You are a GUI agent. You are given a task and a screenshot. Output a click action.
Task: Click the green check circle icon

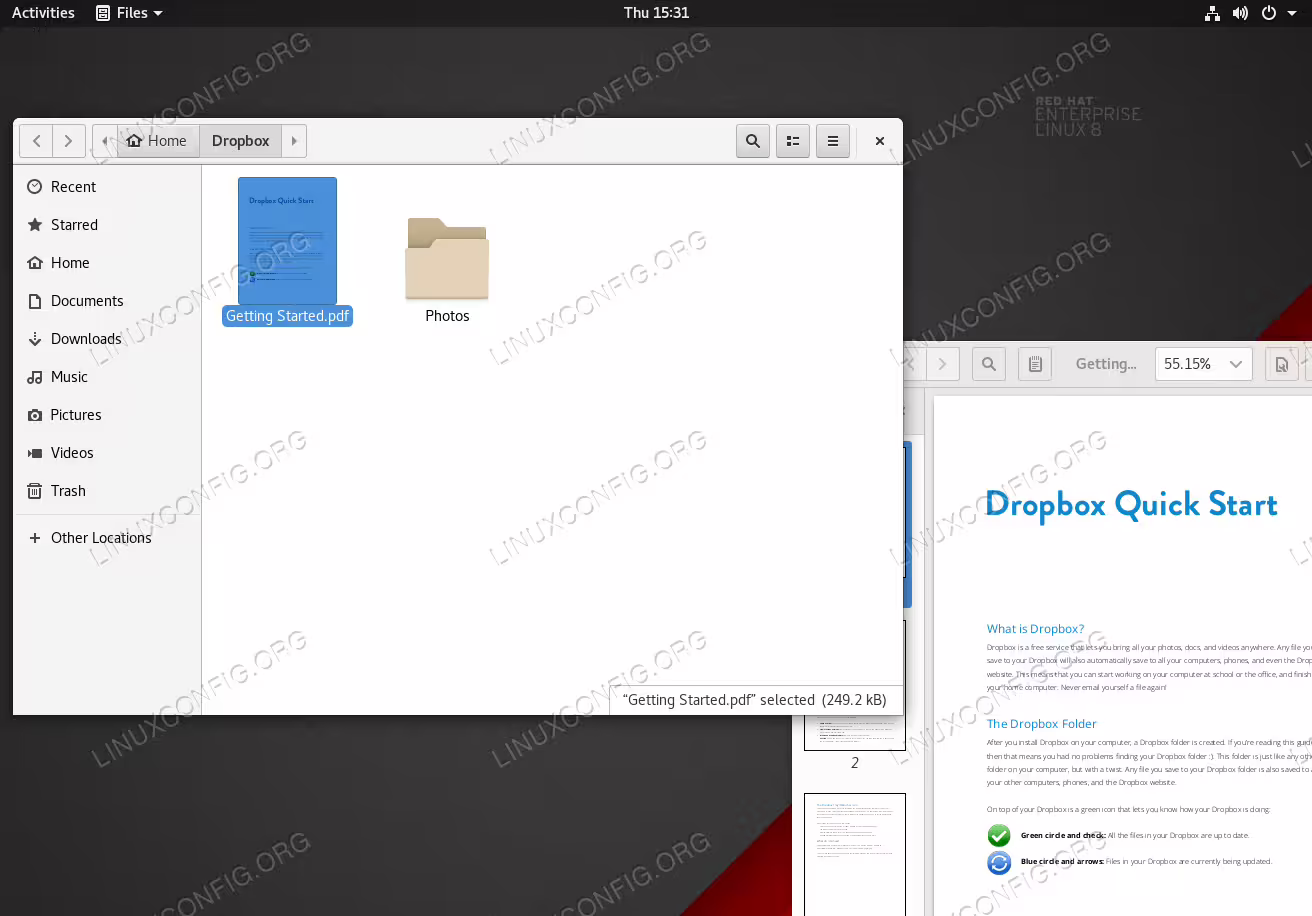click(x=999, y=835)
